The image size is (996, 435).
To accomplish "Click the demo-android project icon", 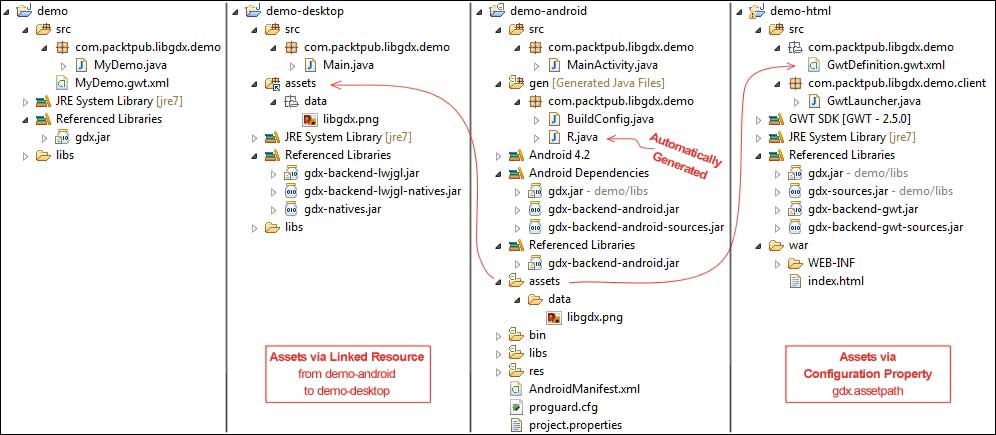I will [x=497, y=10].
